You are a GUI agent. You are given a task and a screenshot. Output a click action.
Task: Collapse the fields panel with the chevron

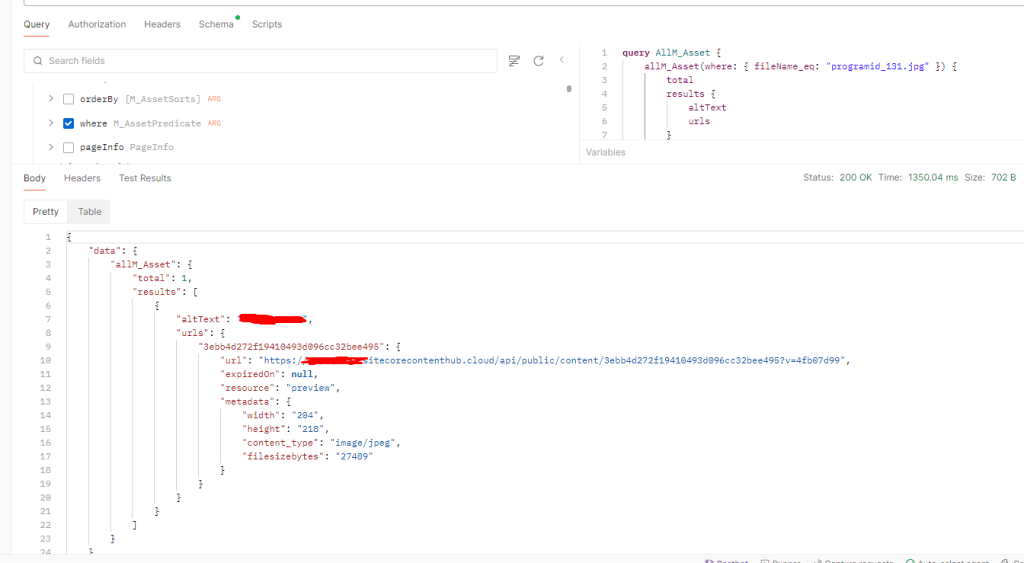[562, 59]
